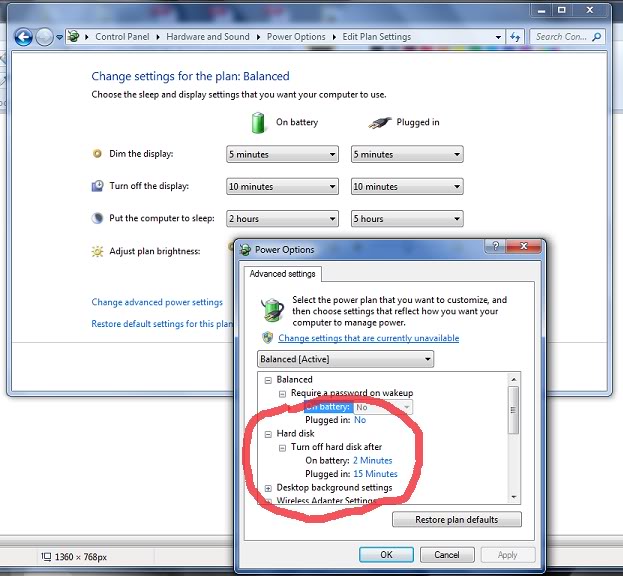Image resolution: width=623 pixels, height=576 pixels.
Task: Select the Advanced settings tab
Action: click(x=282, y=274)
